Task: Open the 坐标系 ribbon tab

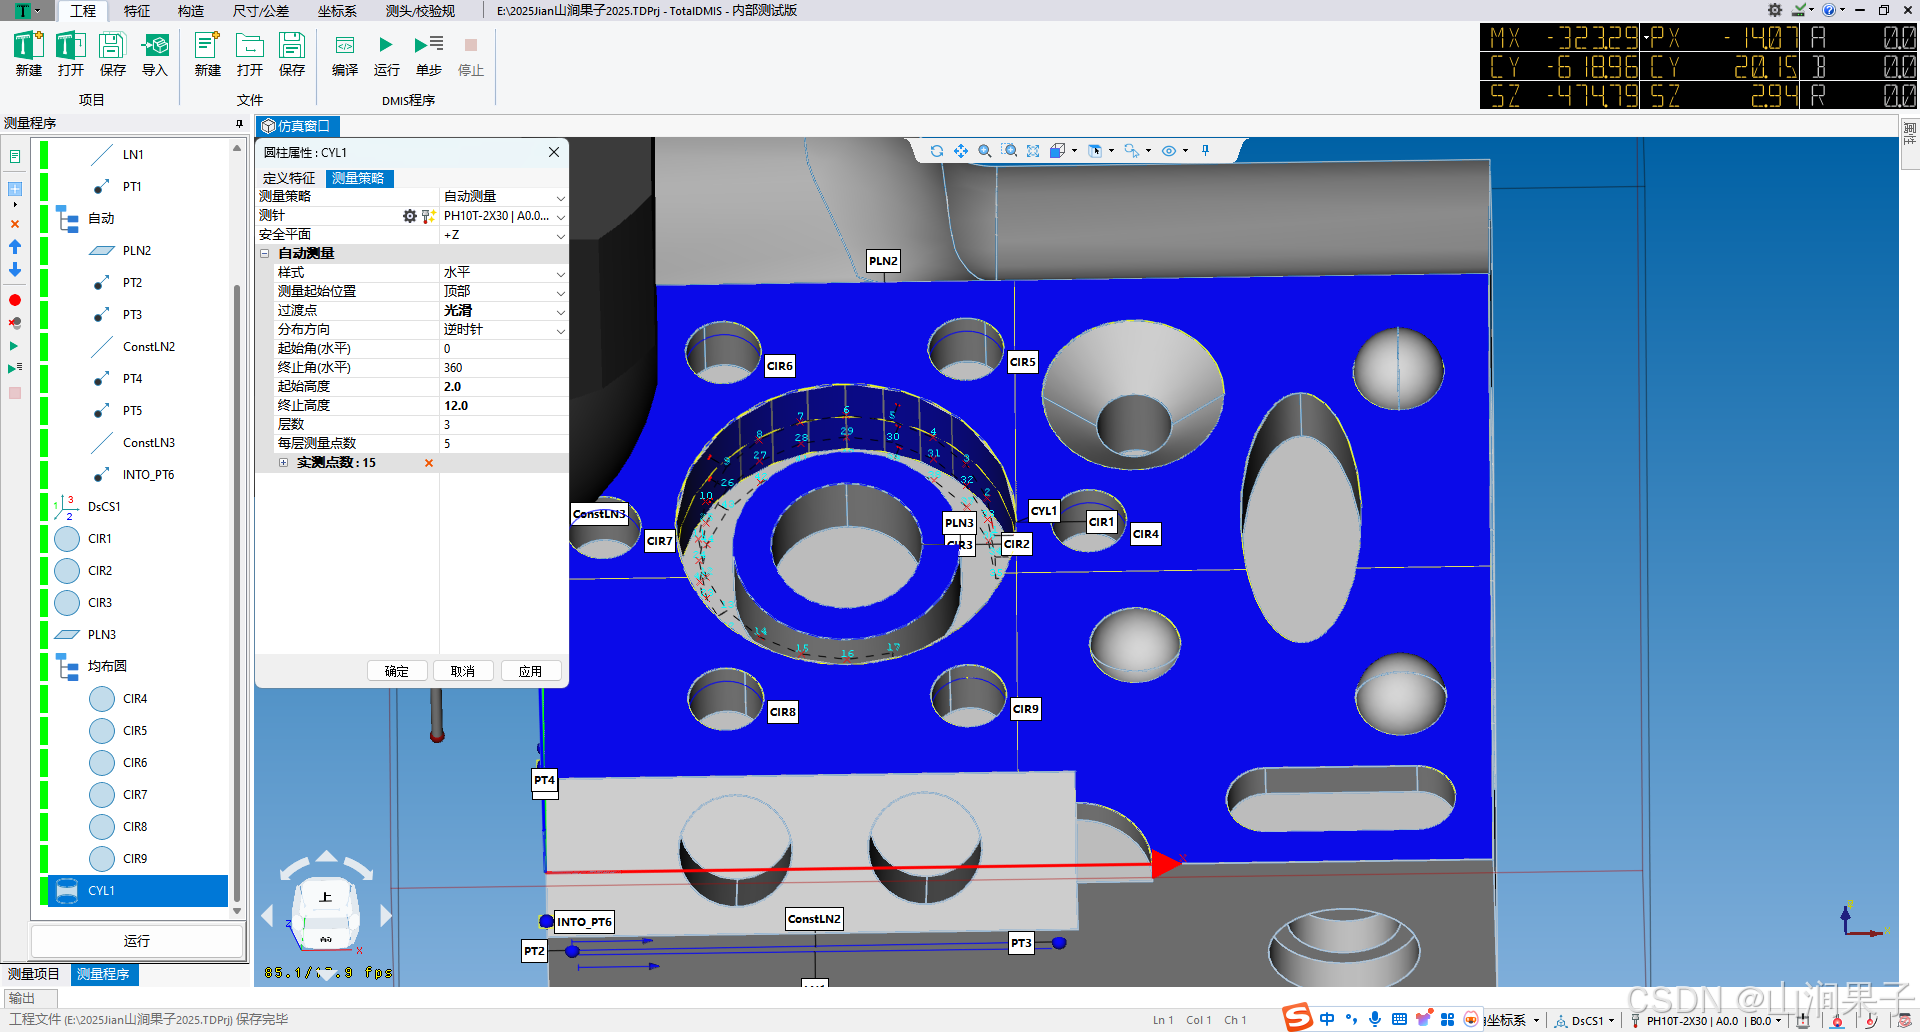Action: [x=337, y=11]
